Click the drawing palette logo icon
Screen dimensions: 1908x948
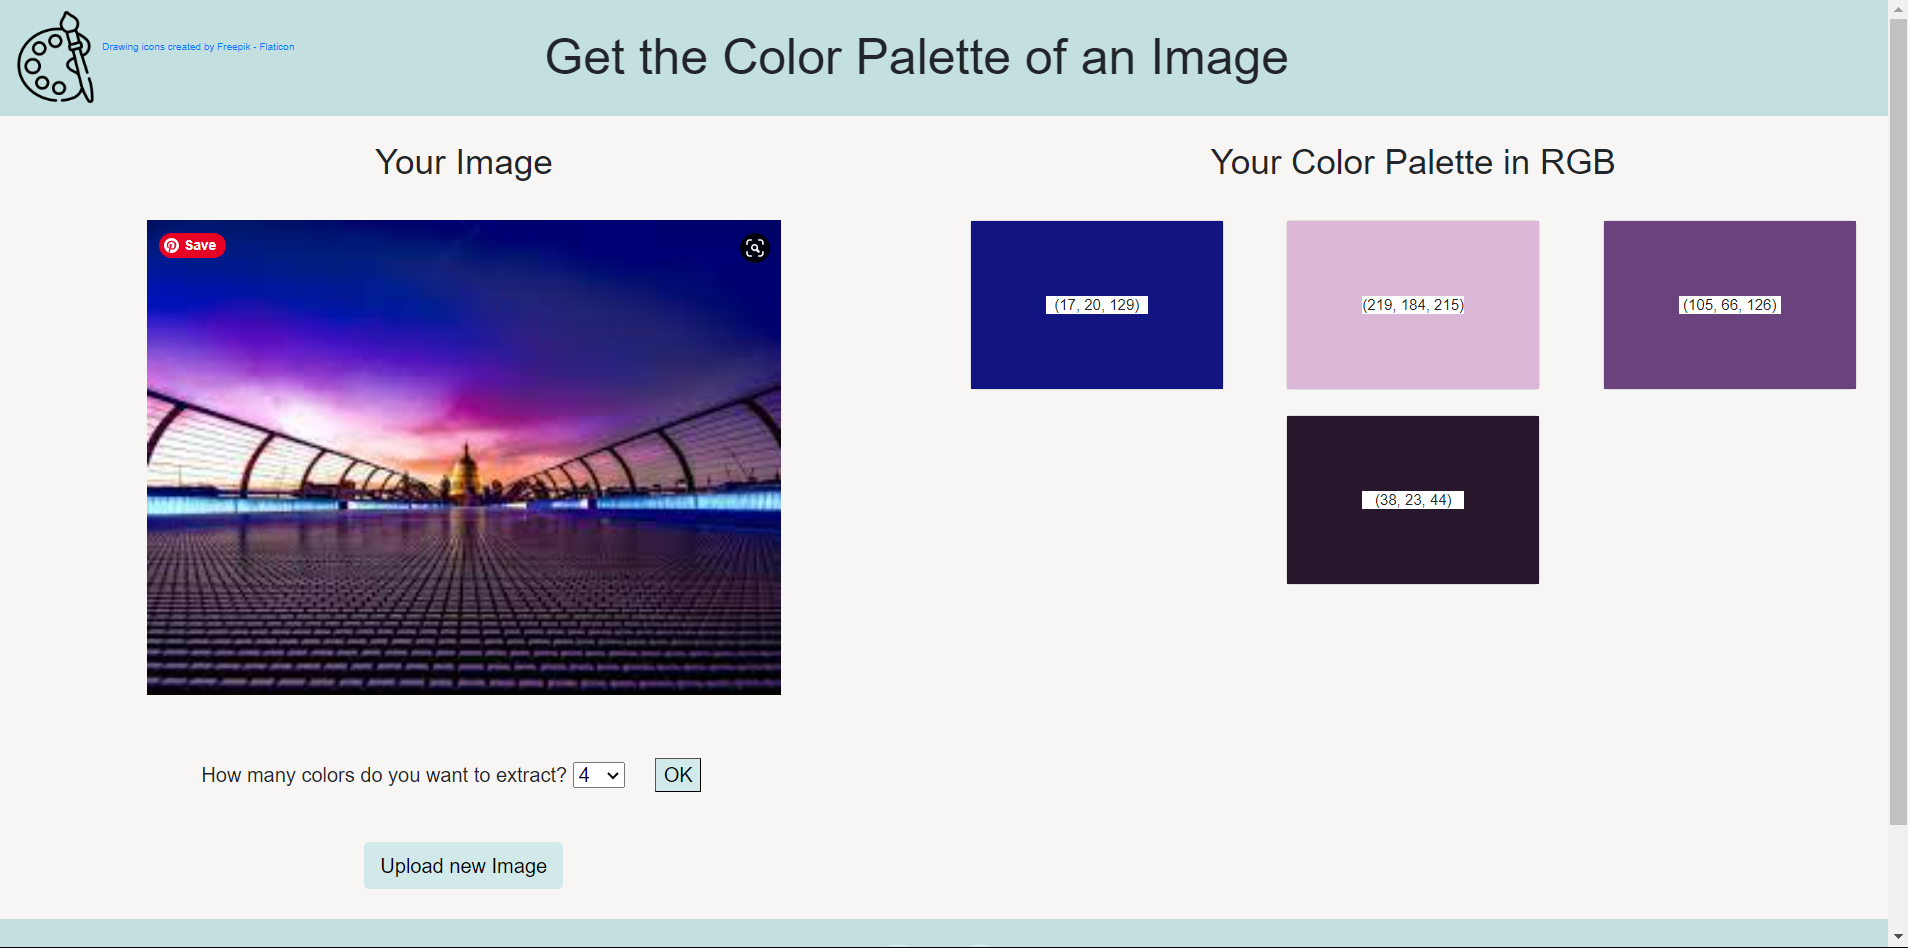pyautogui.click(x=55, y=57)
